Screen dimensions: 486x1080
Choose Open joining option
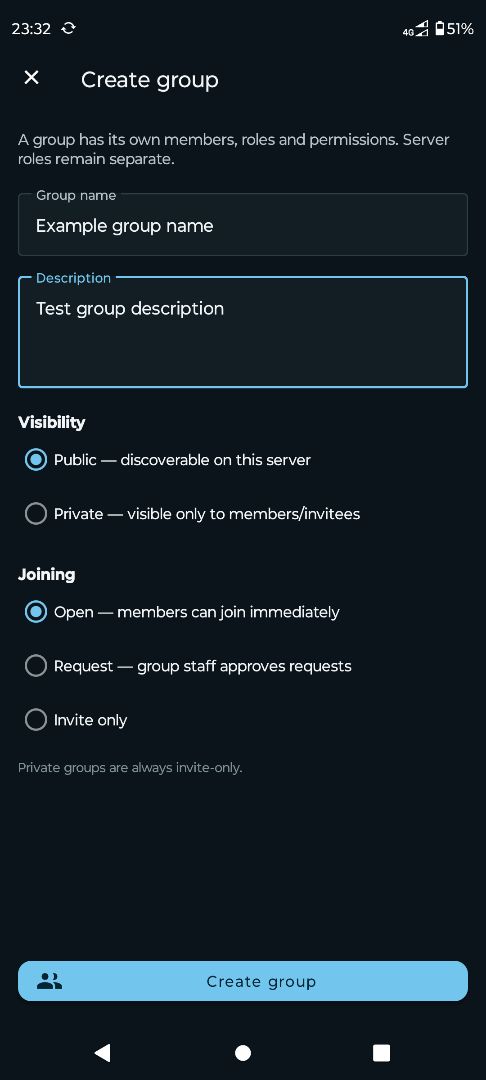[x=36, y=612]
